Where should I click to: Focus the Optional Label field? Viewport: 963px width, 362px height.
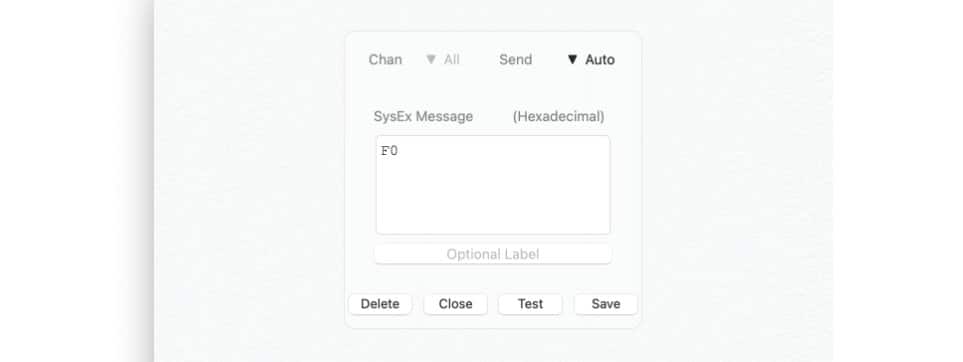pyautogui.click(x=493, y=254)
